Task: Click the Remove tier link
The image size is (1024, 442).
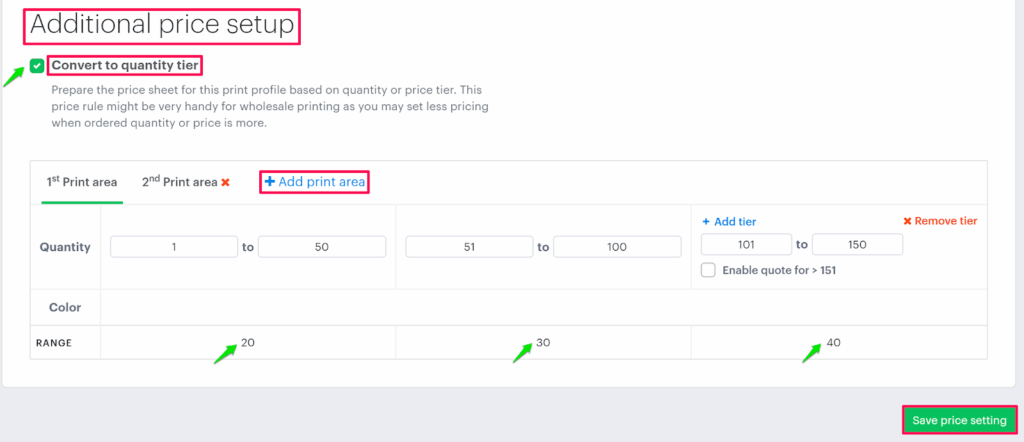Action: [x=945, y=222]
